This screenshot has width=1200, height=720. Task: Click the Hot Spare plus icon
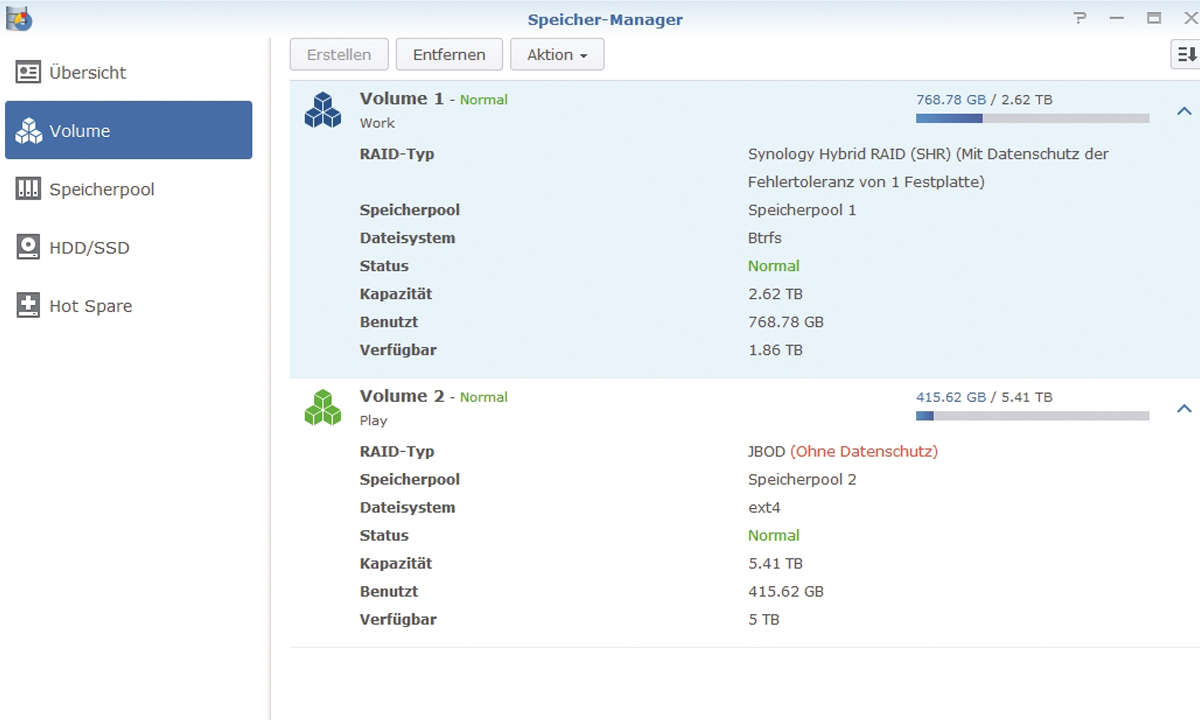click(x=28, y=306)
